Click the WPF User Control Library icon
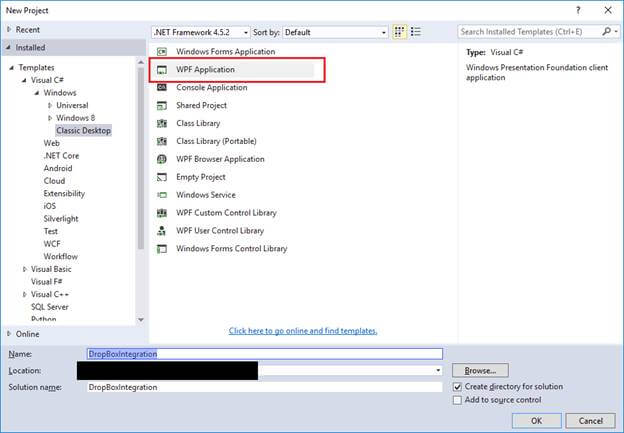 point(162,231)
